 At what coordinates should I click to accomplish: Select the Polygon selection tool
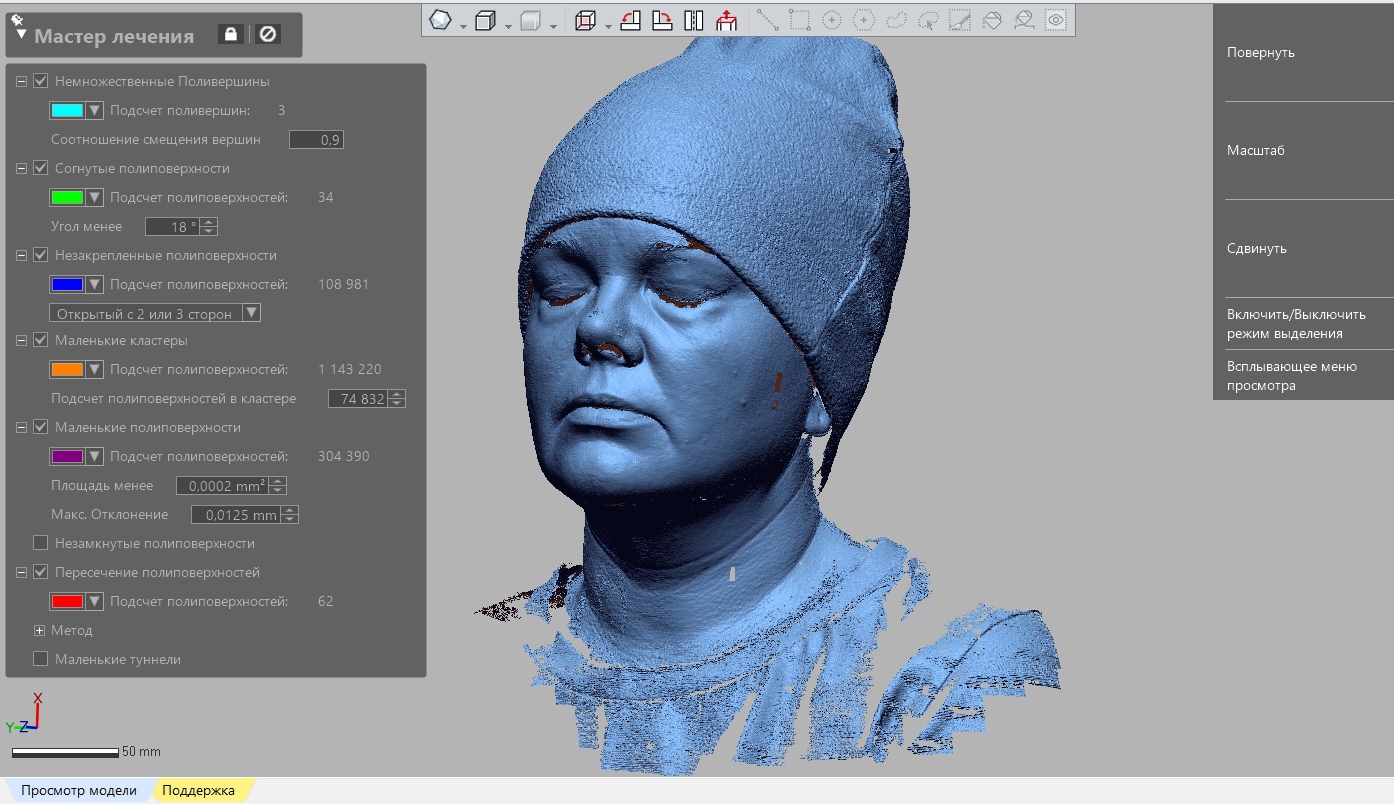coord(863,19)
